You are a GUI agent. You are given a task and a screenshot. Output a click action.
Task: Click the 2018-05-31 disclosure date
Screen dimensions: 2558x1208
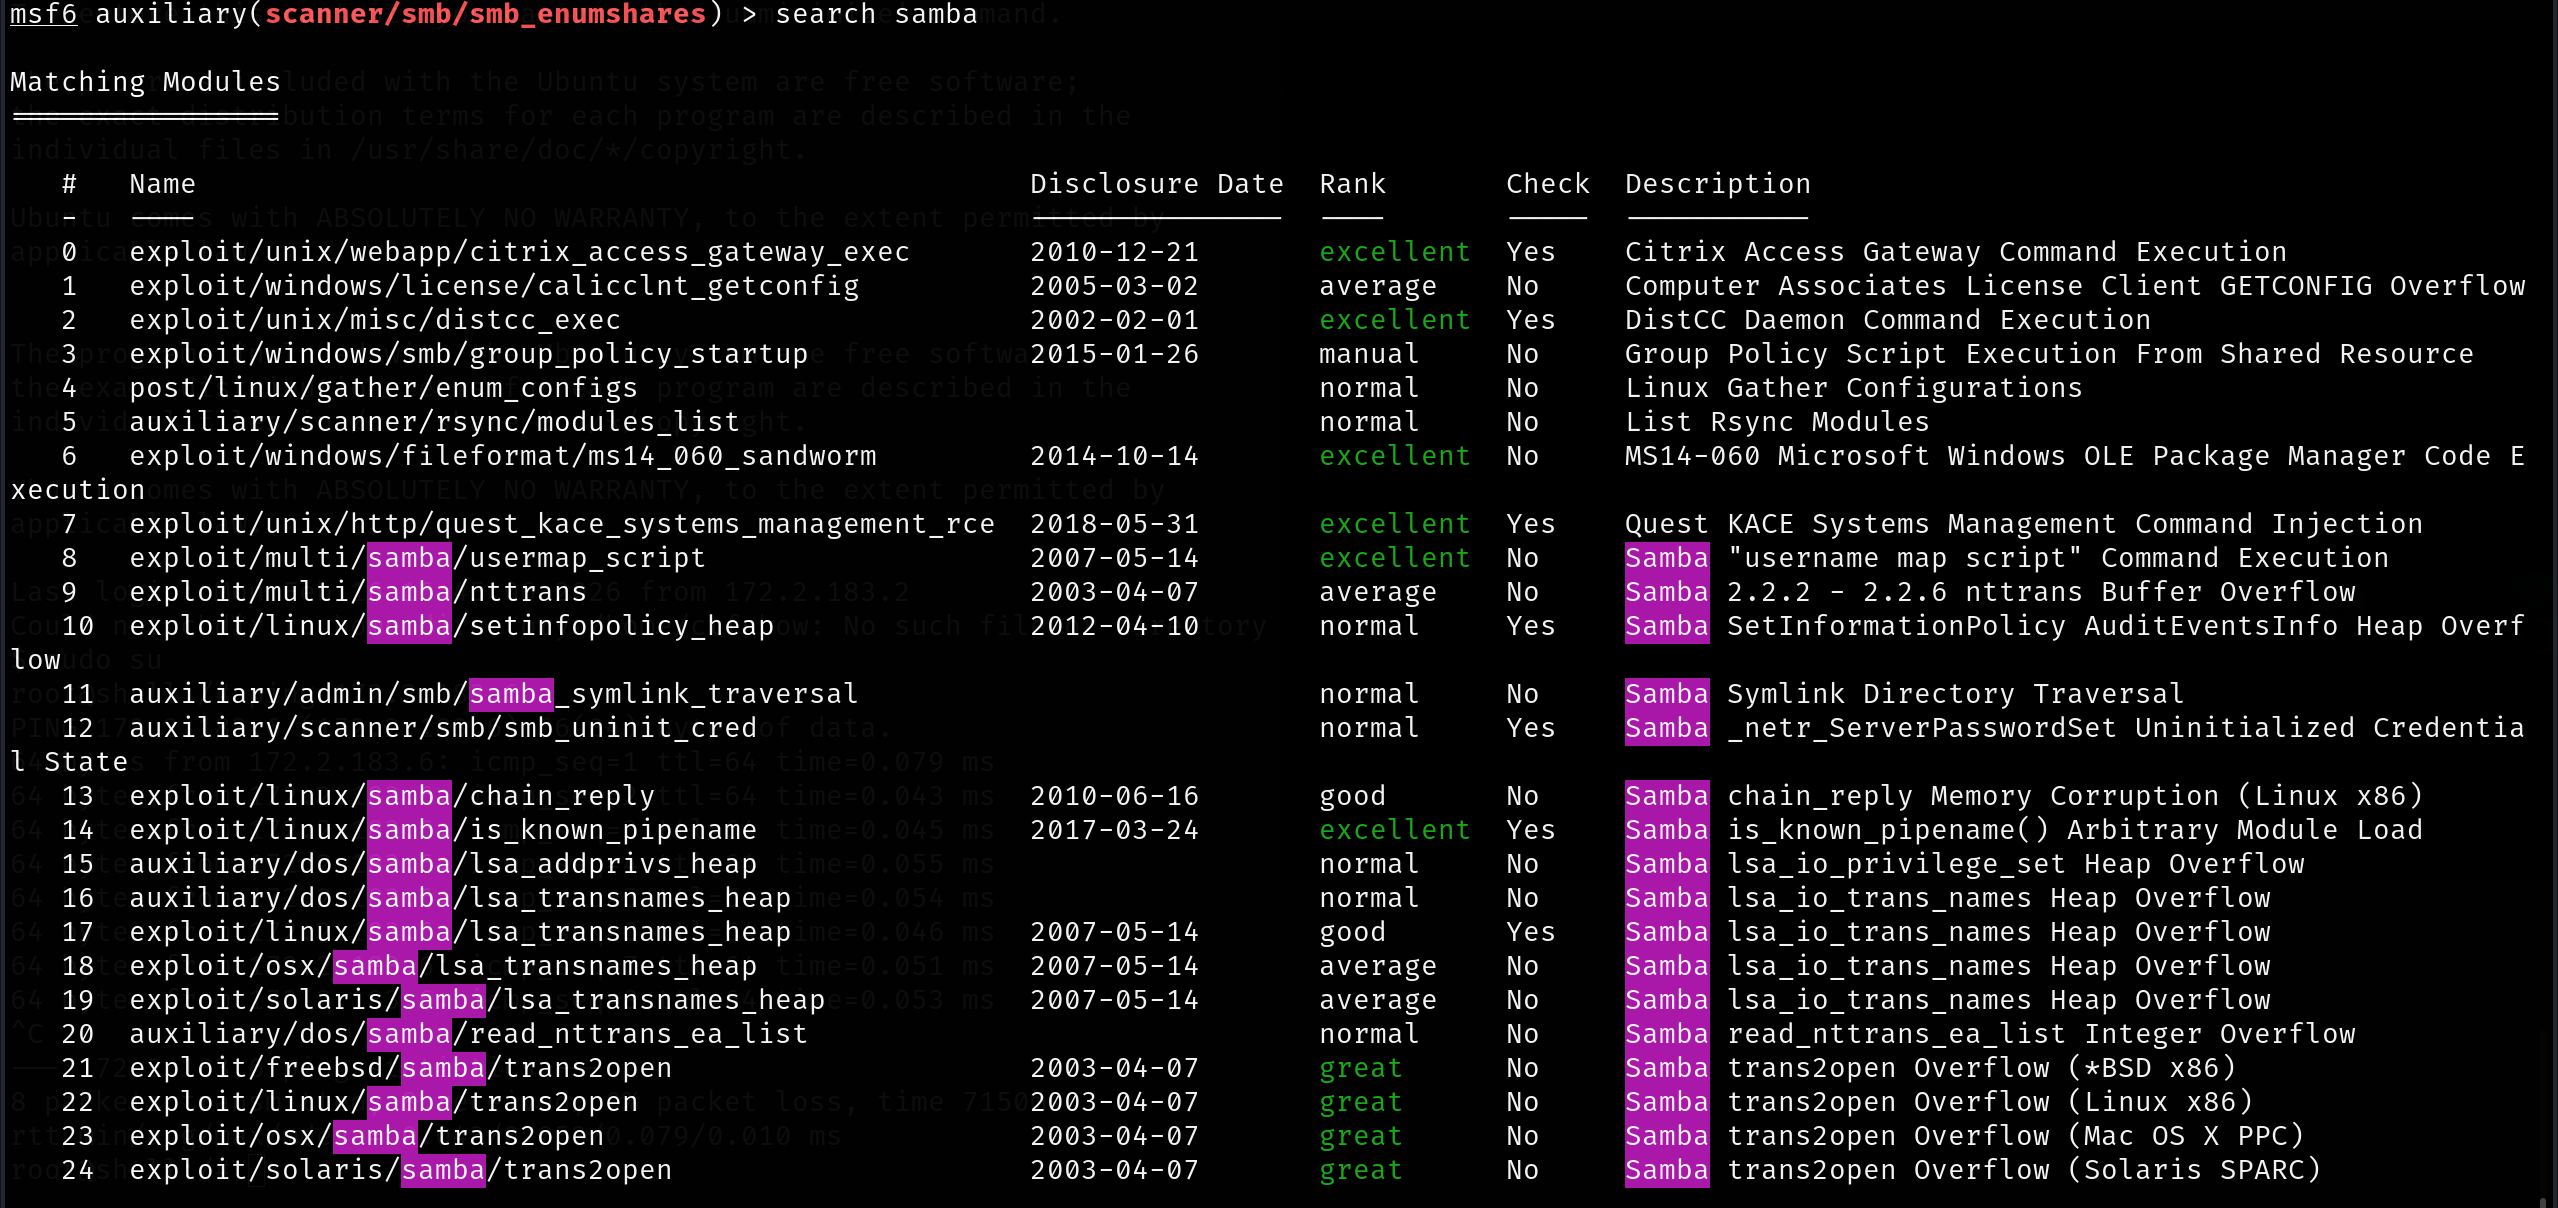[x=1114, y=524]
